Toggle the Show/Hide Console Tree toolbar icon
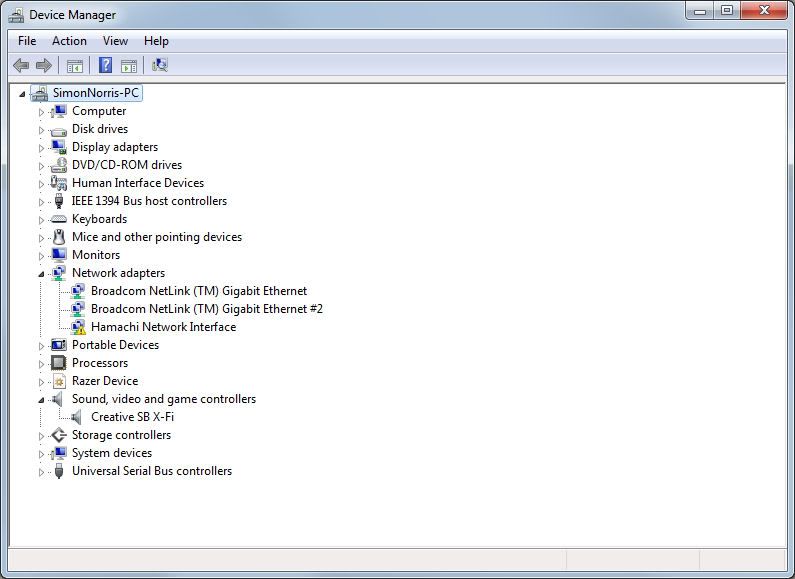 74,66
